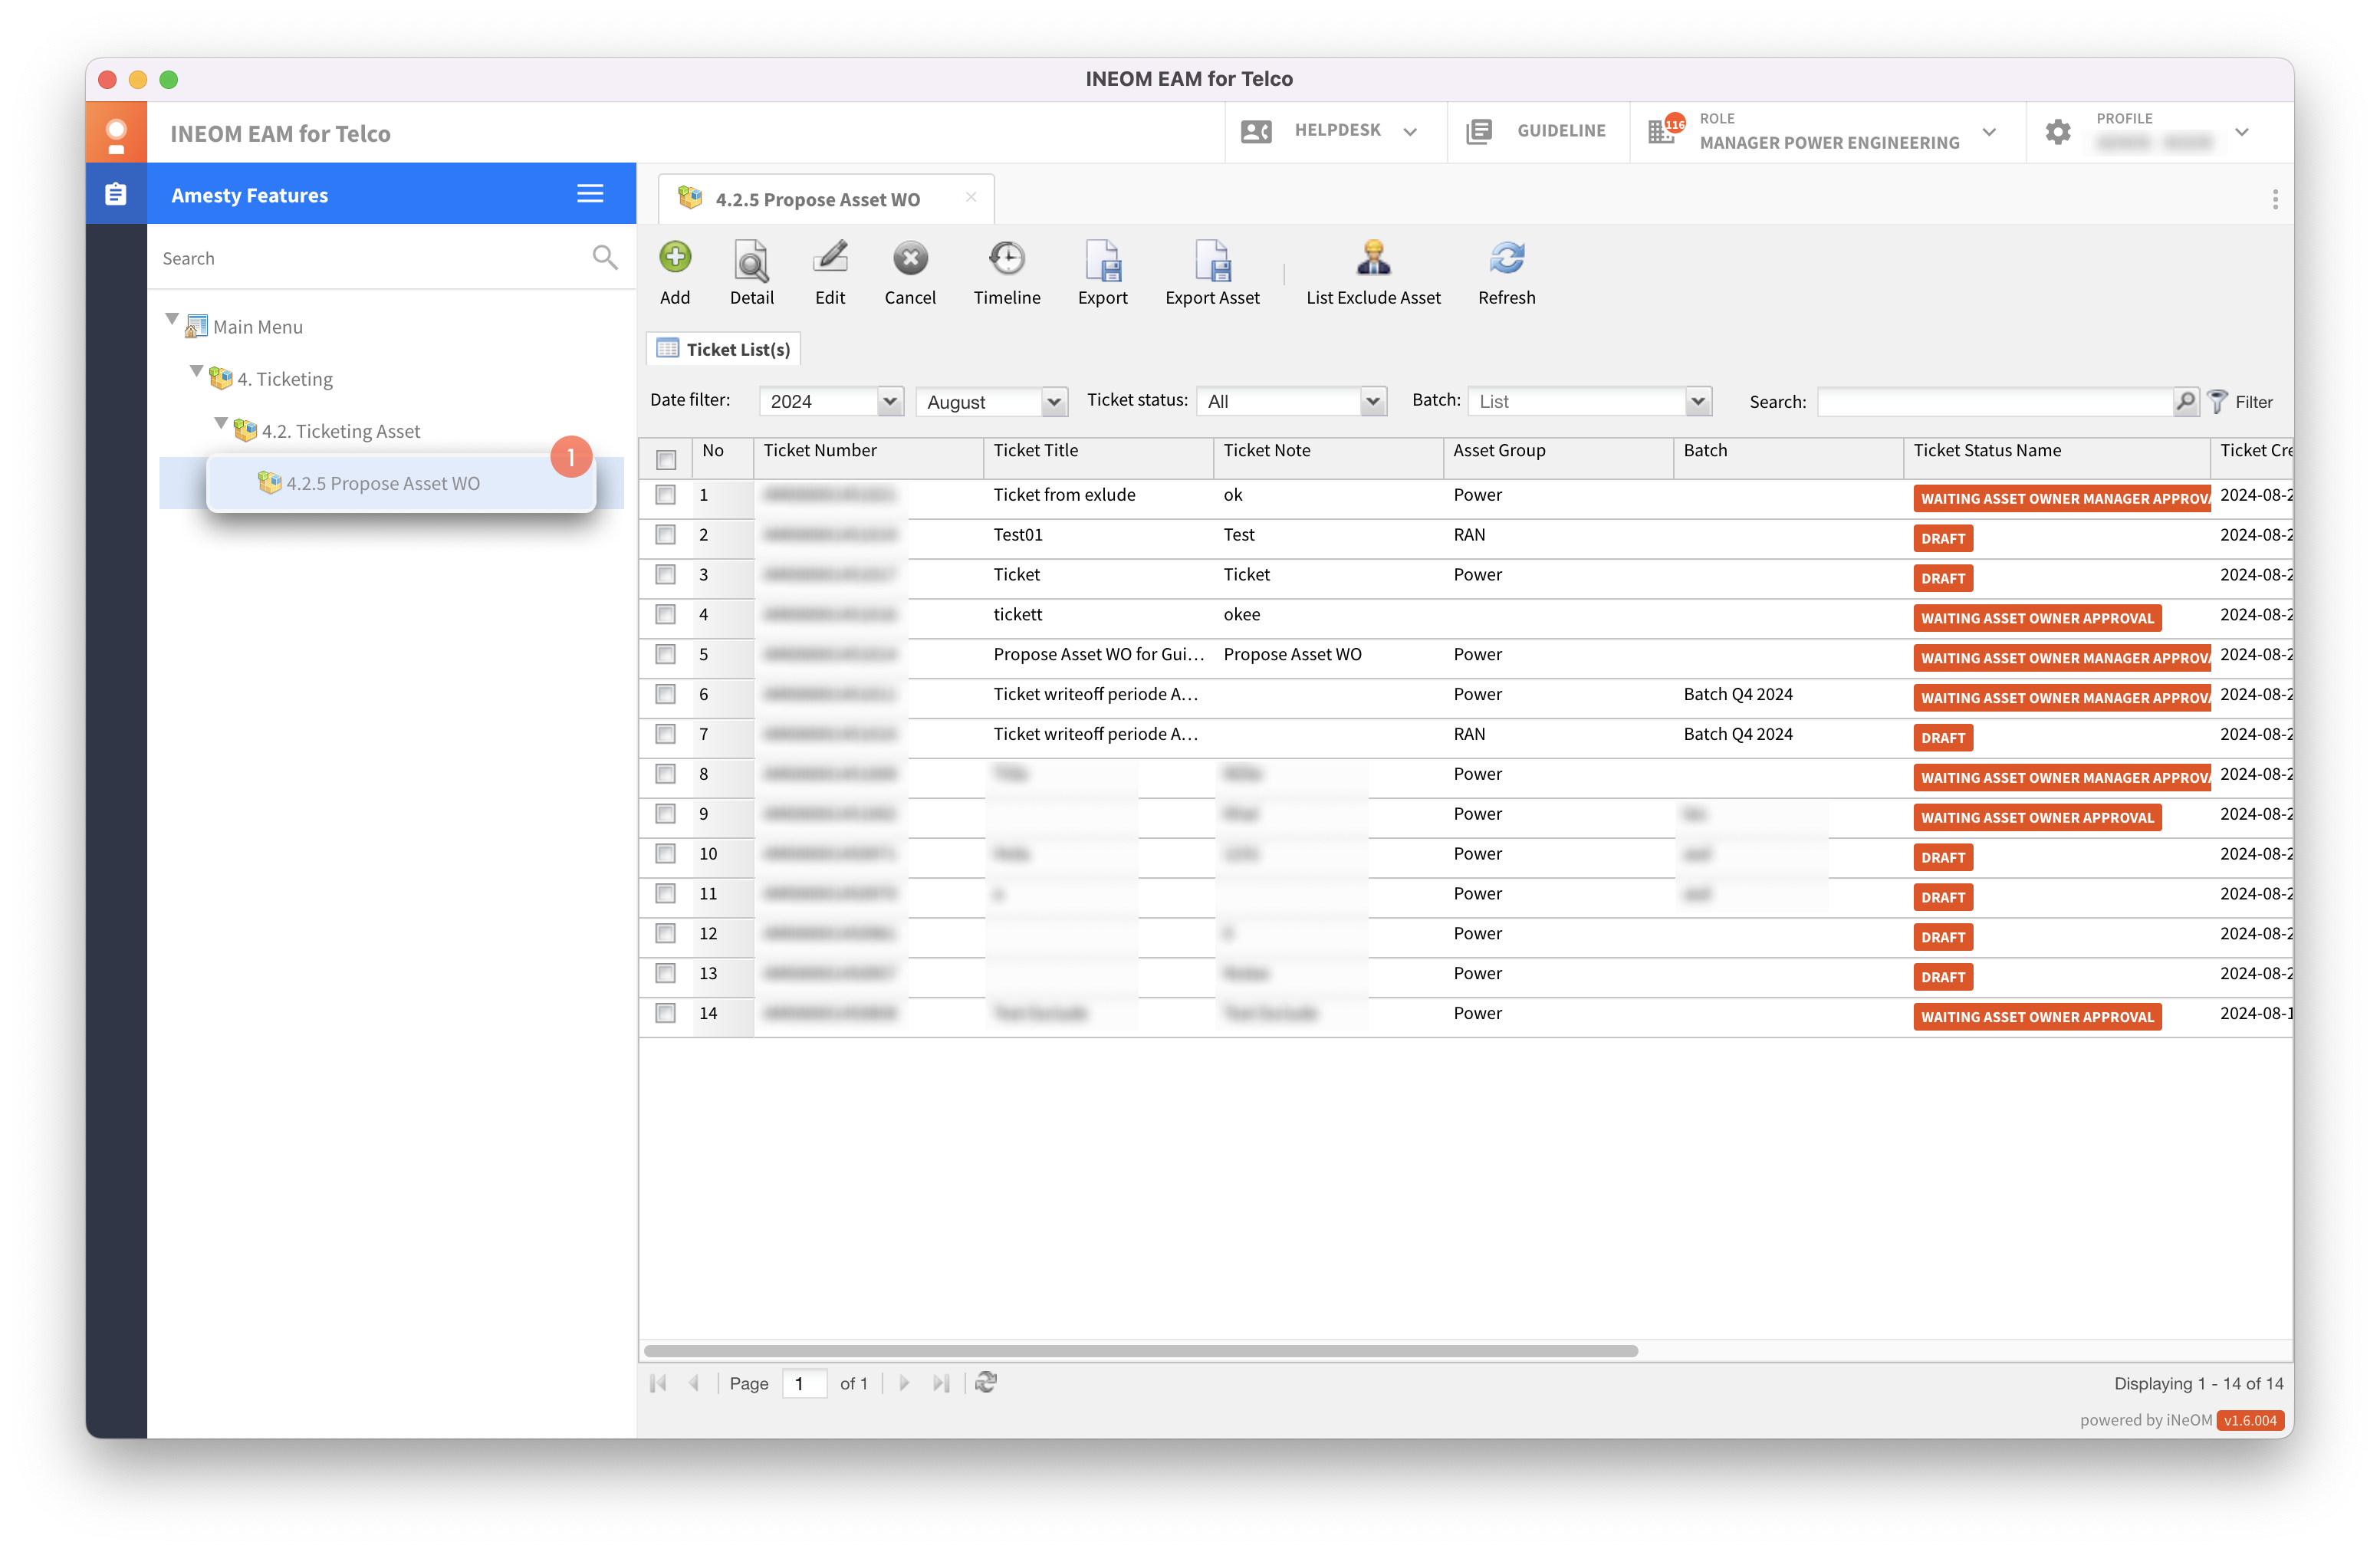The image size is (2380, 1552).
Task: Open the August month dropdown
Action: tap(1054, 402)
